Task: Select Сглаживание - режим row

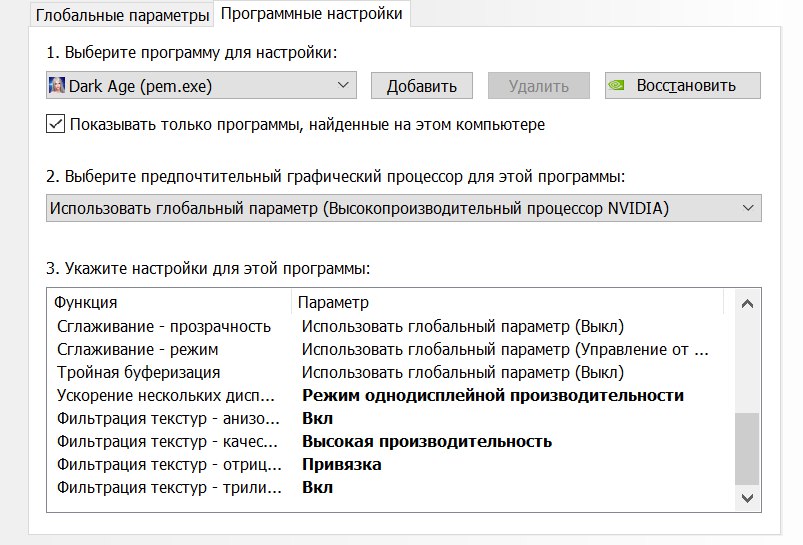Action: point(391,349)
